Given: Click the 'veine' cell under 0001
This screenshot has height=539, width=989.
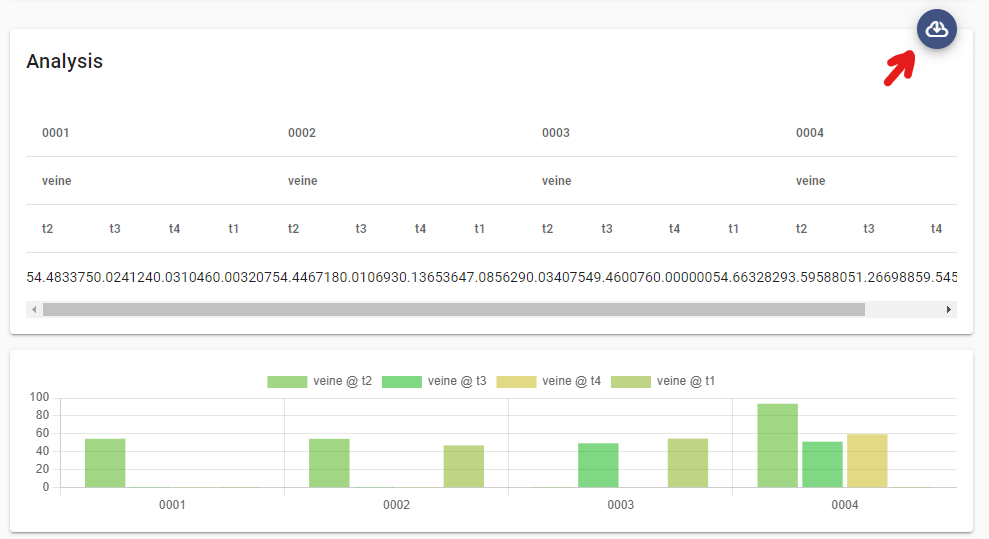Looking at the screenshot, I should (56, 181).
